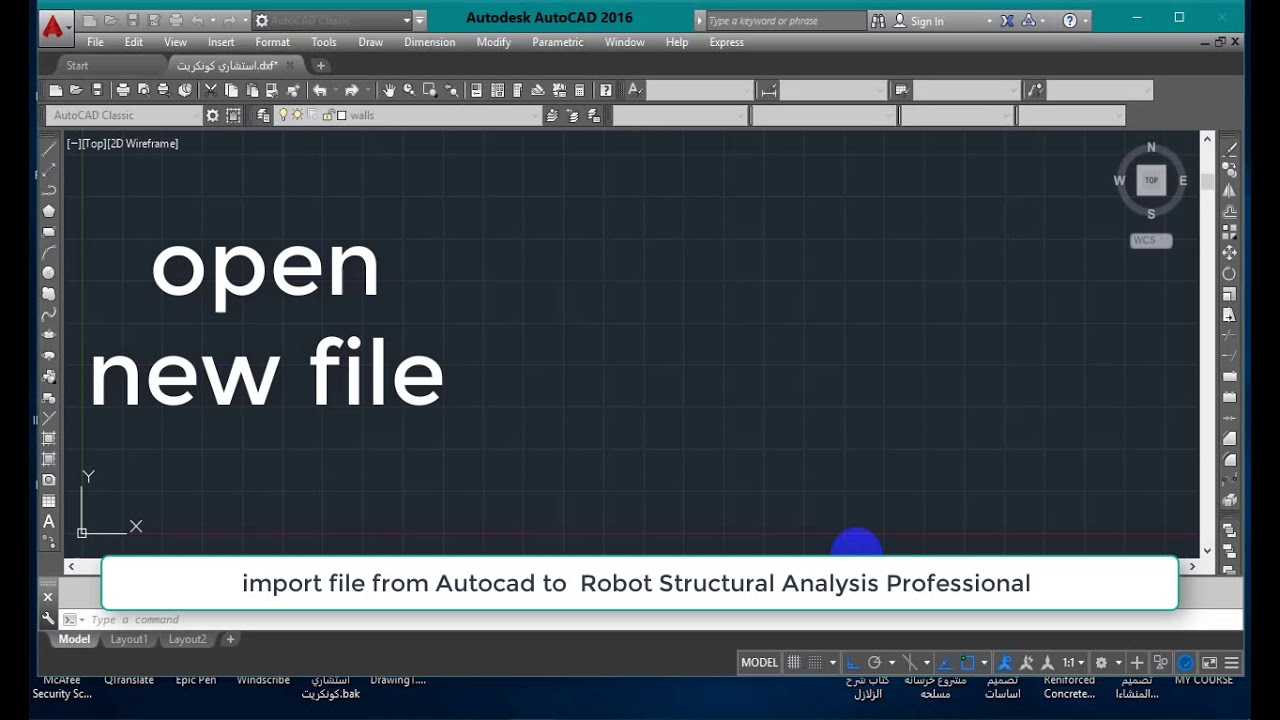This screenshot has width=1280, height=720.
Task: Select the Move tool in Modify toolbar
Action: [1230, 253]
